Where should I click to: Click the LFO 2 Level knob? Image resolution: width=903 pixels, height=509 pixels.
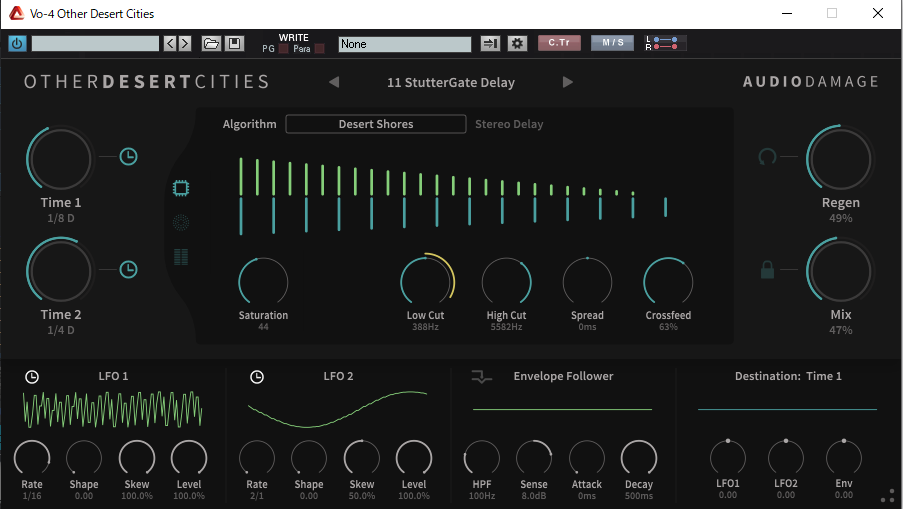[x=414, y=458]
